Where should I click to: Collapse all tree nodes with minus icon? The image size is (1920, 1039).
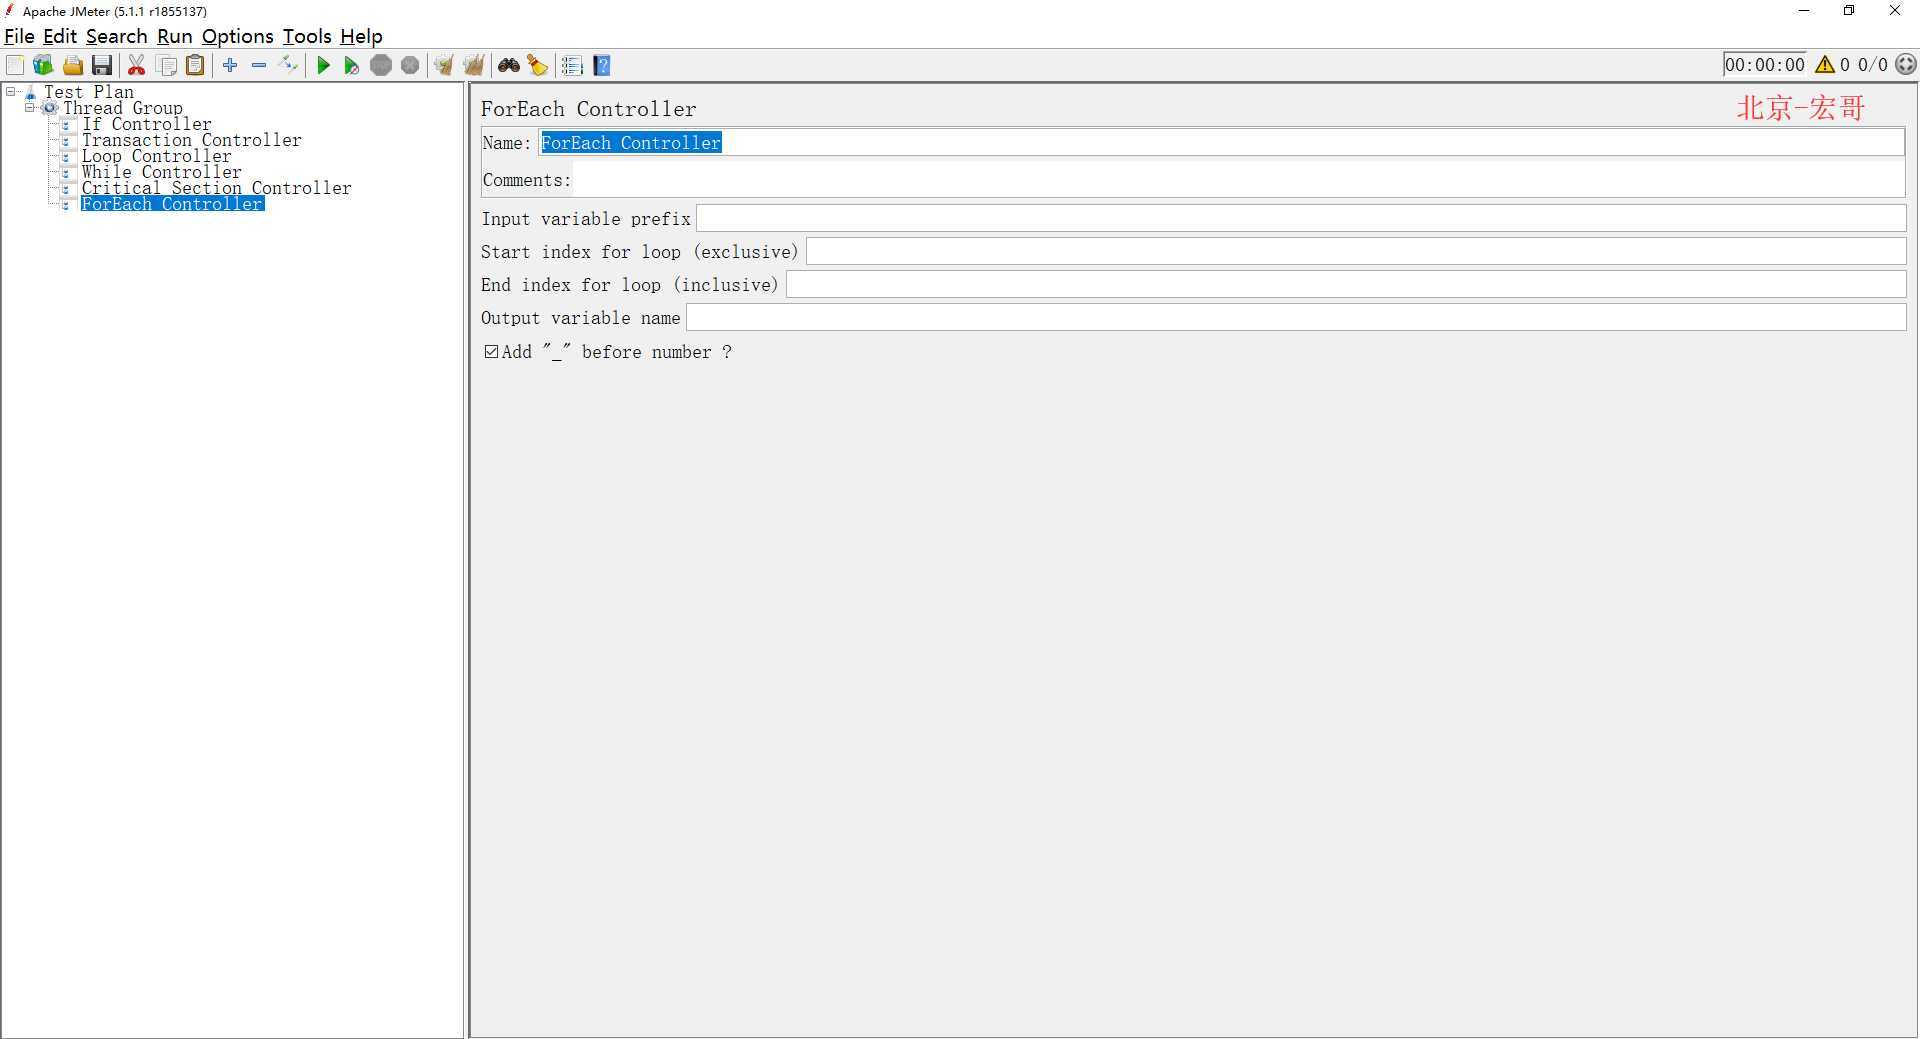point(259,66)
